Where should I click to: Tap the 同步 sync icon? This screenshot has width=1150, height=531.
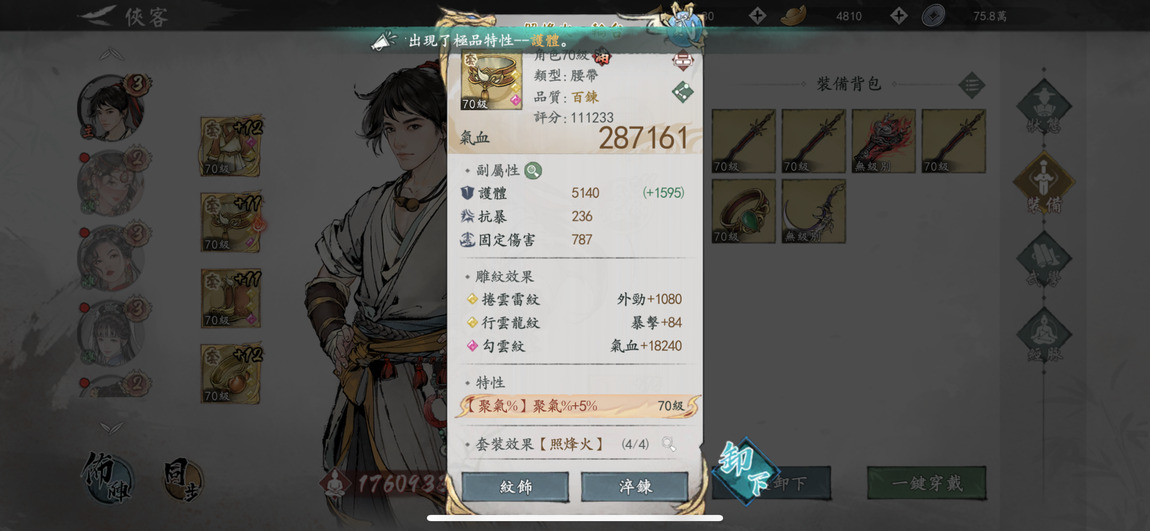coord(182,480)
